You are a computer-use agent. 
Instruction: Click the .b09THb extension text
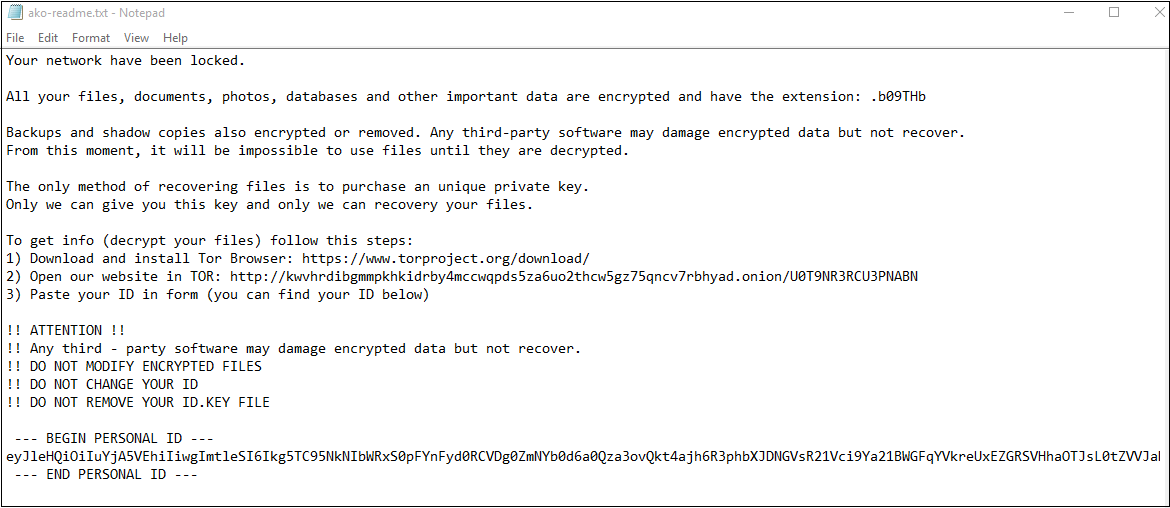click(898, 97)
